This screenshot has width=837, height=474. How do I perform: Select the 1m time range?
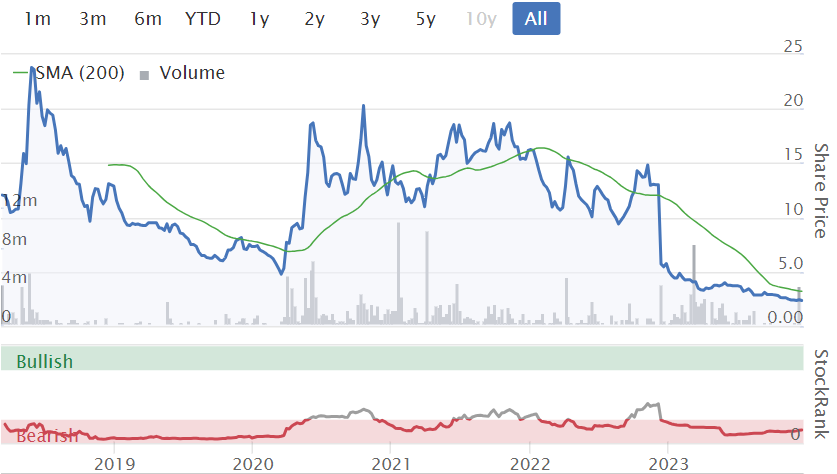(x=37, y=19)
